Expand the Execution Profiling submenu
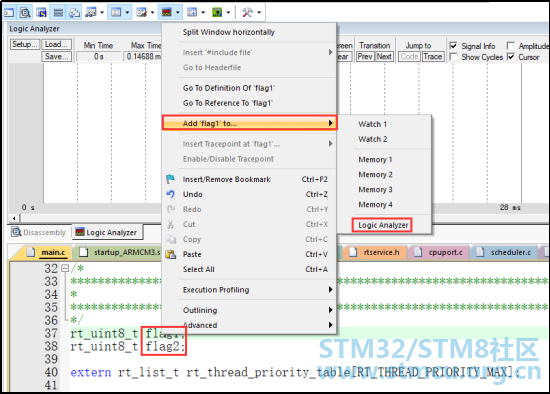The image size is (550, 394). [x=249, y=290]
